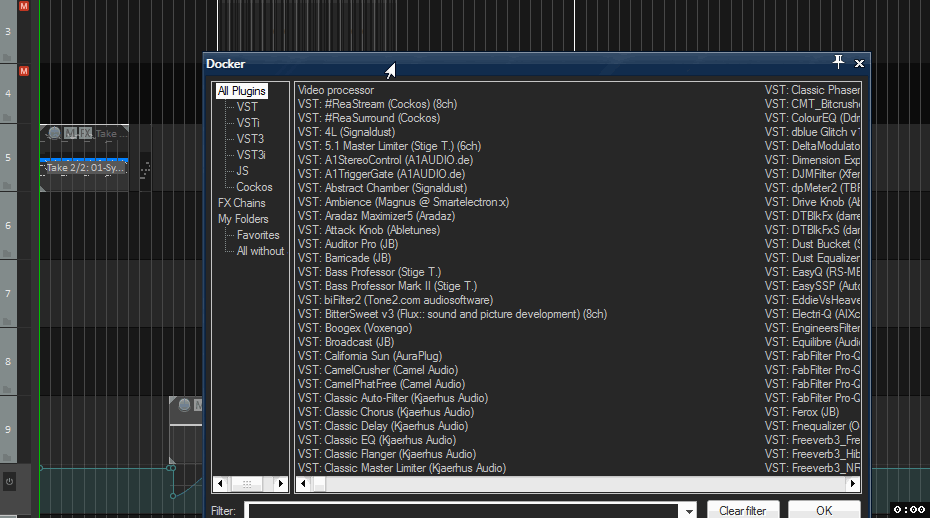
Task: Select VST: Classic Master Limiter plugin
Action: point(402,468)
